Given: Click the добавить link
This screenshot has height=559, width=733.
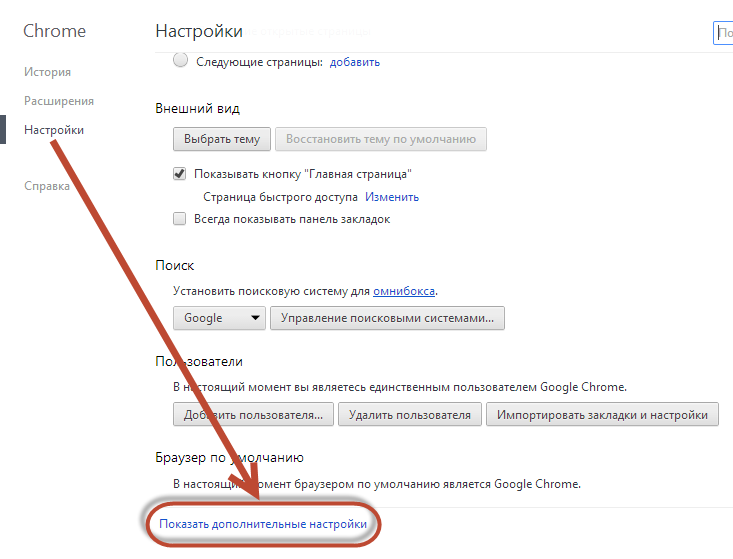Looking at the screenshot, I should pos(354,62).
